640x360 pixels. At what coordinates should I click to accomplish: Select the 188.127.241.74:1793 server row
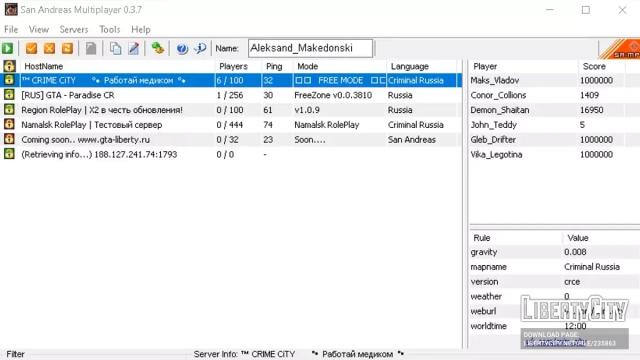click(231, 154)
